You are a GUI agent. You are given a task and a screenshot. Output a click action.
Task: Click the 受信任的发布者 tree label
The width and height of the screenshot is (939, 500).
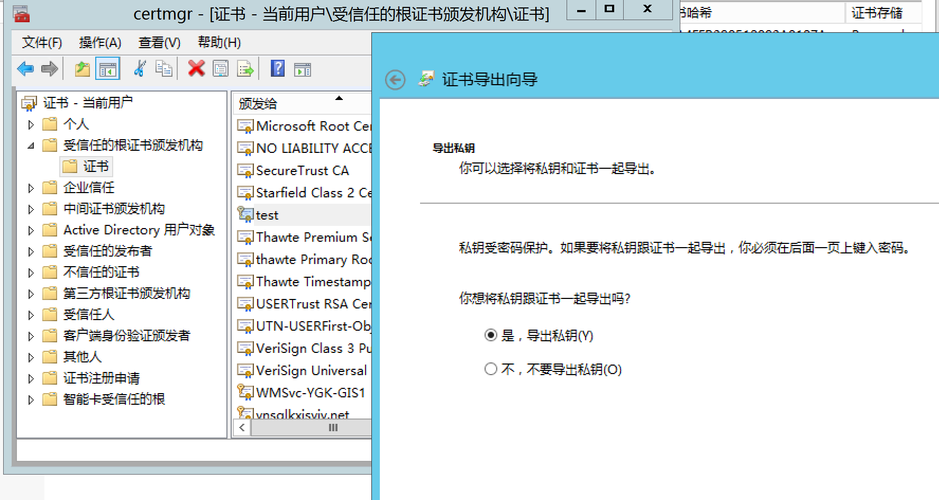coord(107,251)
